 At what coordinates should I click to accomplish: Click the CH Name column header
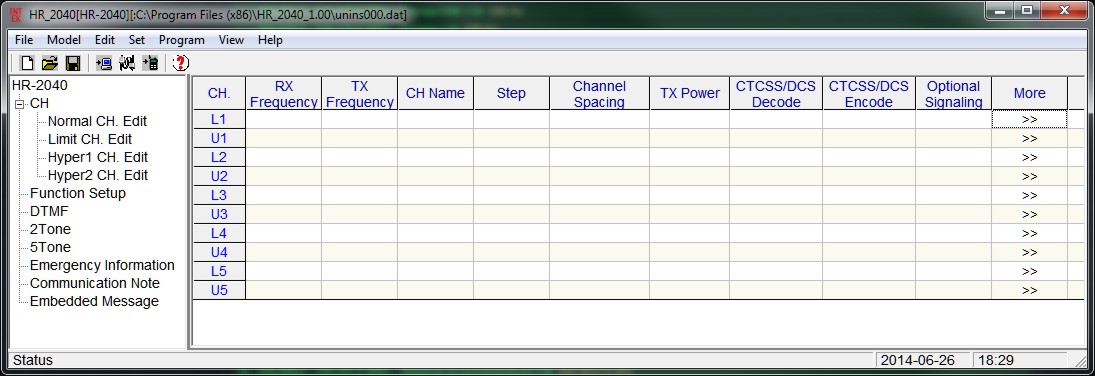pos(436,94)
